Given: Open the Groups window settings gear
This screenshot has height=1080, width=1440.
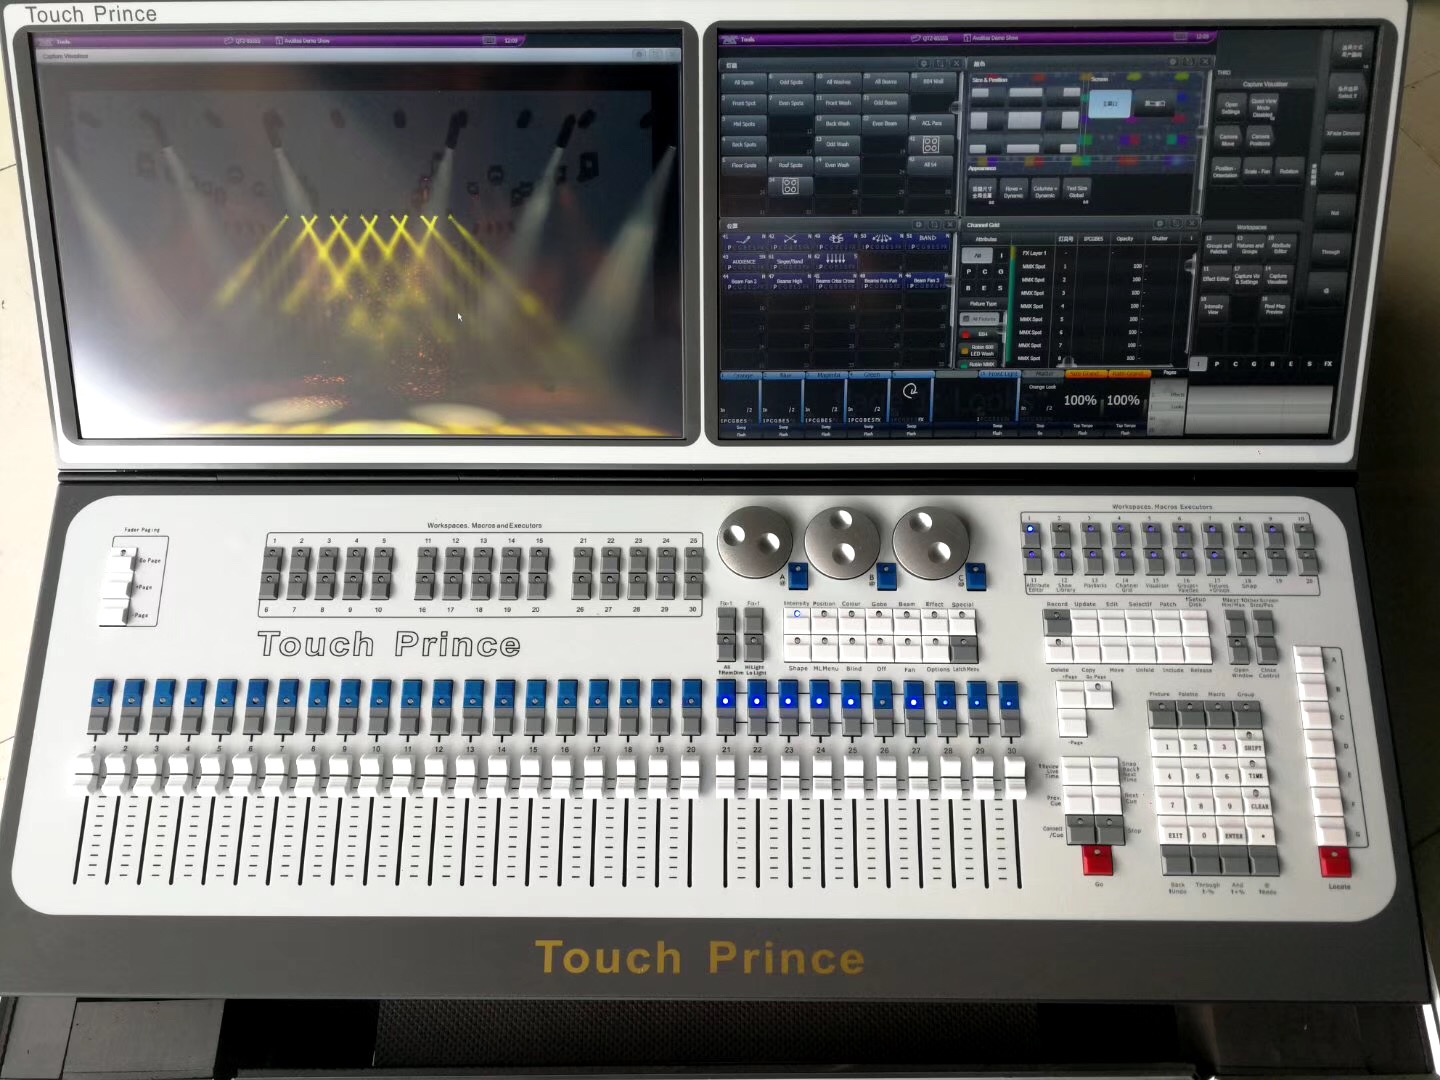Looking at the screenshot, I should pyautogui.click(x=925, y=63).
